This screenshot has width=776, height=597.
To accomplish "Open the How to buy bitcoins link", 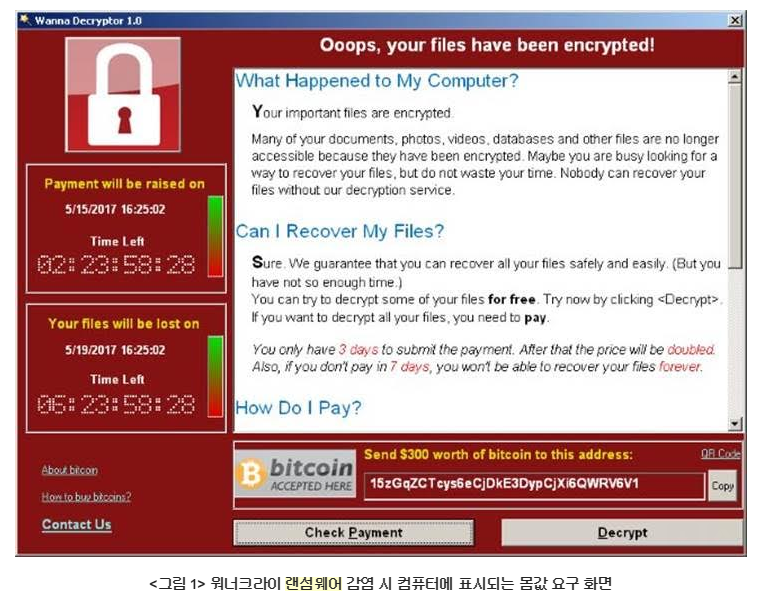I will pyautogui.click(x=86, y=497).
